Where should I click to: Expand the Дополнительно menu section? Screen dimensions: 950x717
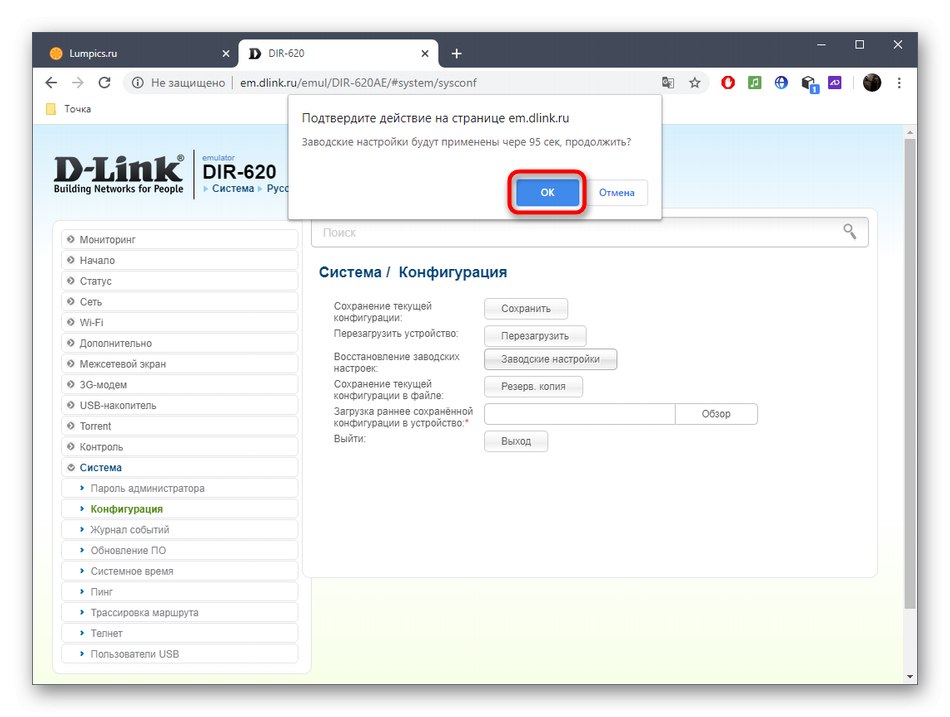pyautogui.click(x=179, y=343)
